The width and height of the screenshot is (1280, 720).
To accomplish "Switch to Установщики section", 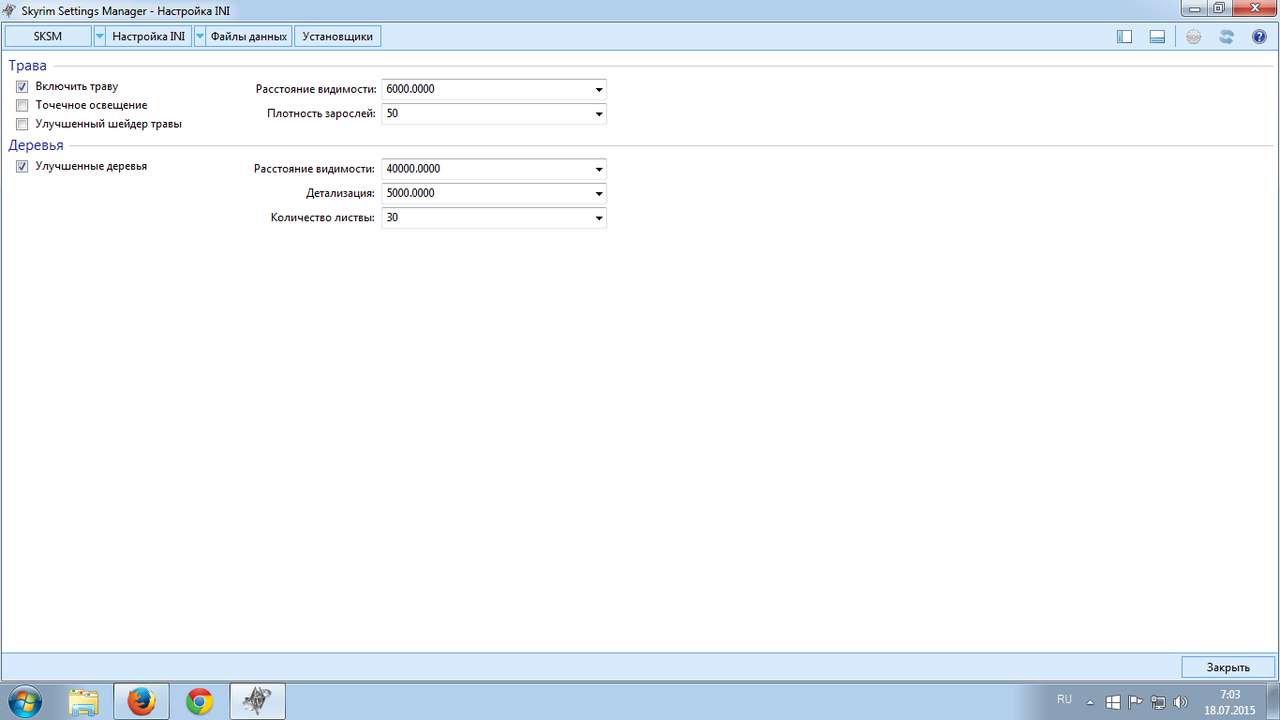I will click(x=338, y=37).
